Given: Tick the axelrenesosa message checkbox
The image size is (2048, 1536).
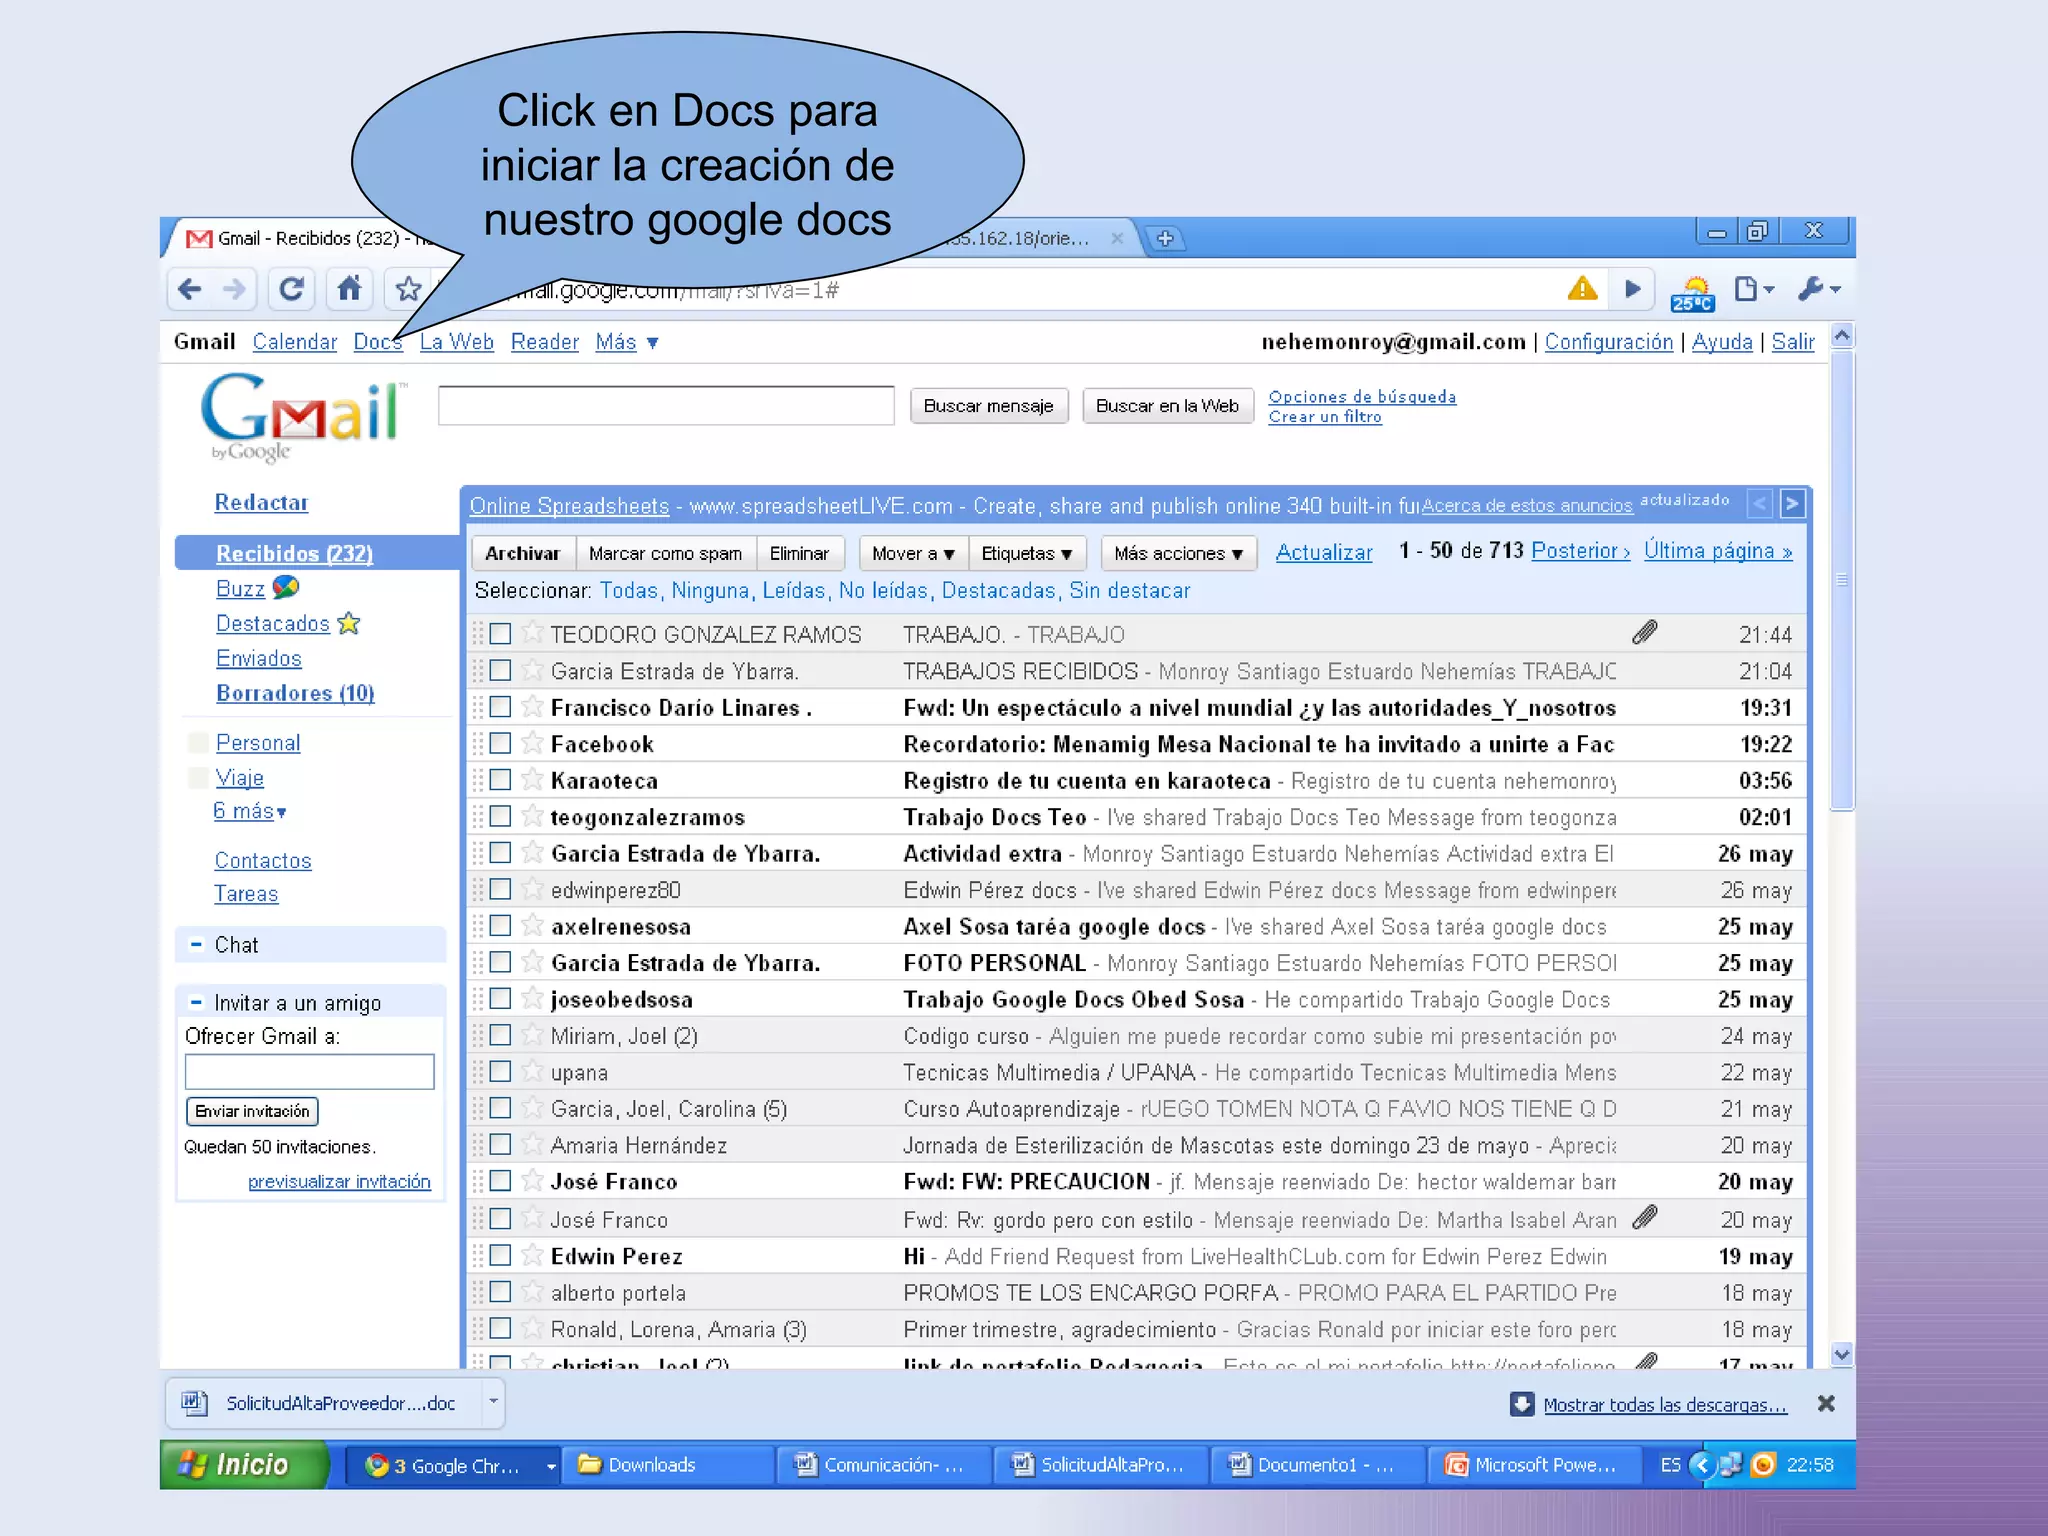Looking at the screenshot, I should 501,925.
